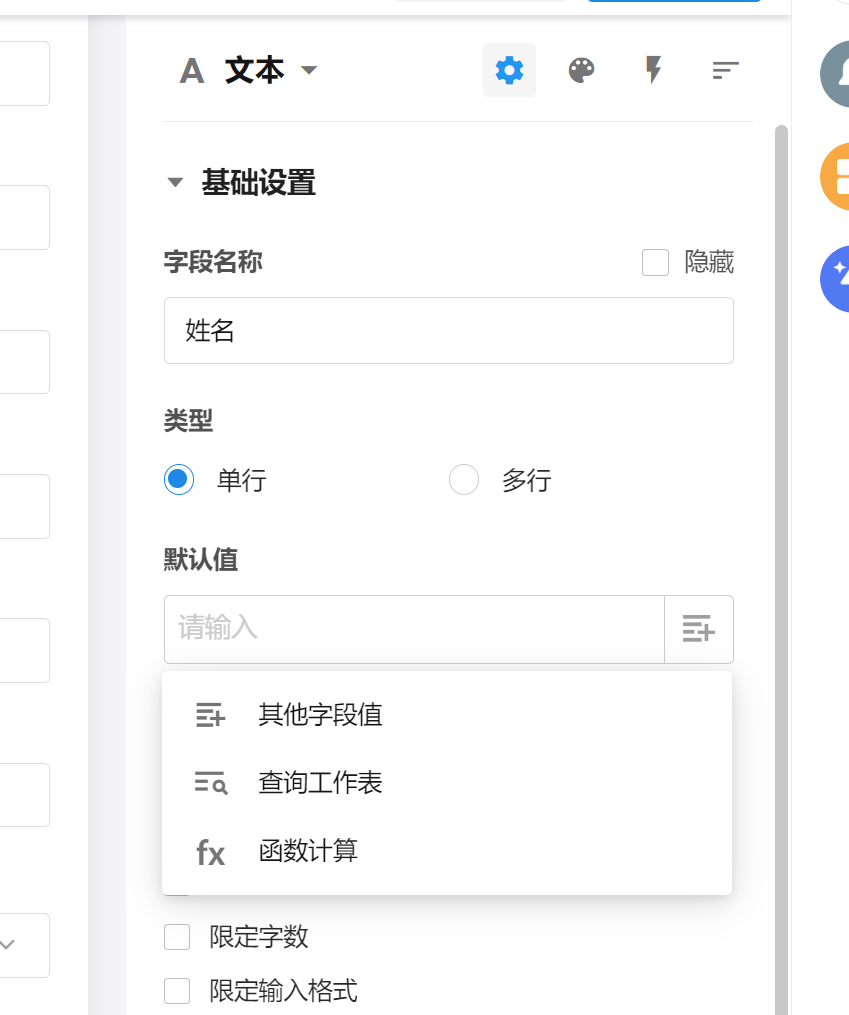
Task: Open the field settings gear tab
Action: (x=509, y=70)
